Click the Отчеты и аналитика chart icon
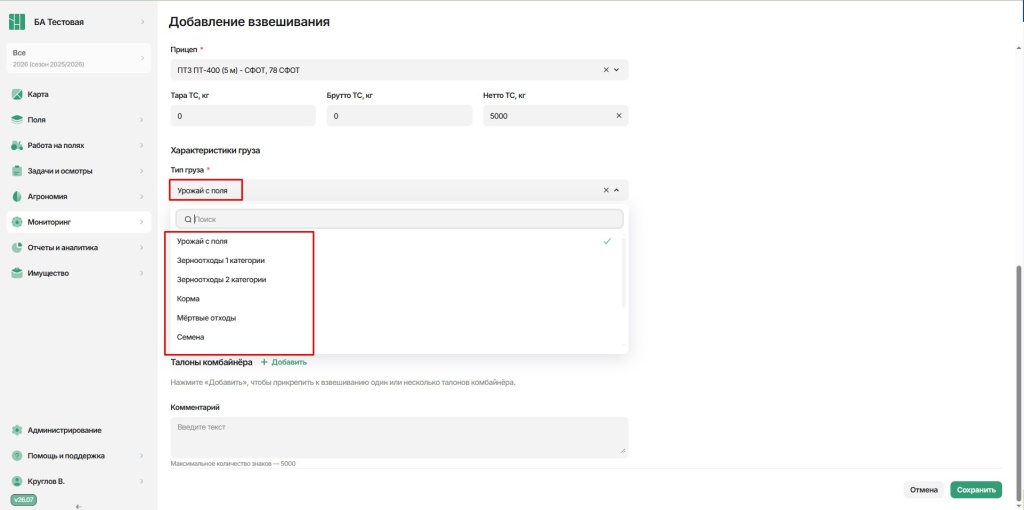Image resolution: width=1024 pixels, height=510 pixels. pyautogui.click(x=17, y=247)
